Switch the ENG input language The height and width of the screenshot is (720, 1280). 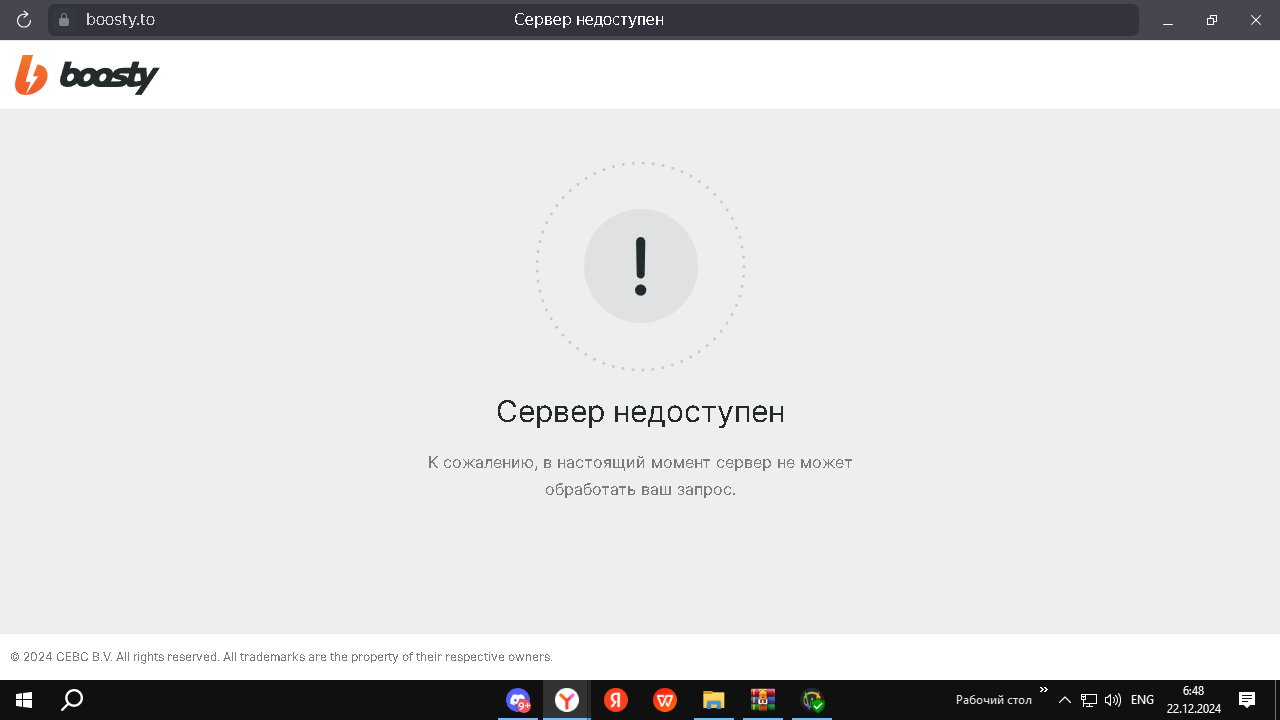coord(1142,700)
